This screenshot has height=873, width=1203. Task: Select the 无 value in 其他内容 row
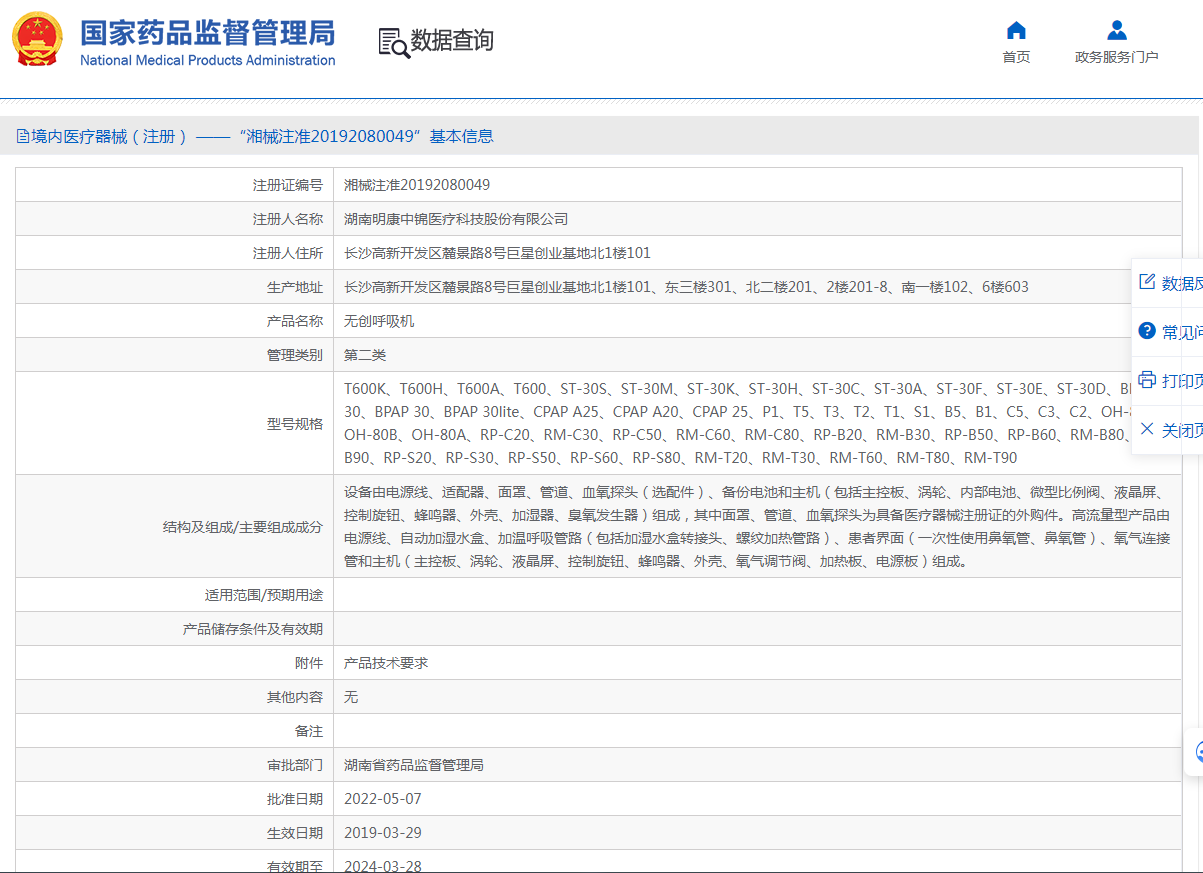coord(351,697)
